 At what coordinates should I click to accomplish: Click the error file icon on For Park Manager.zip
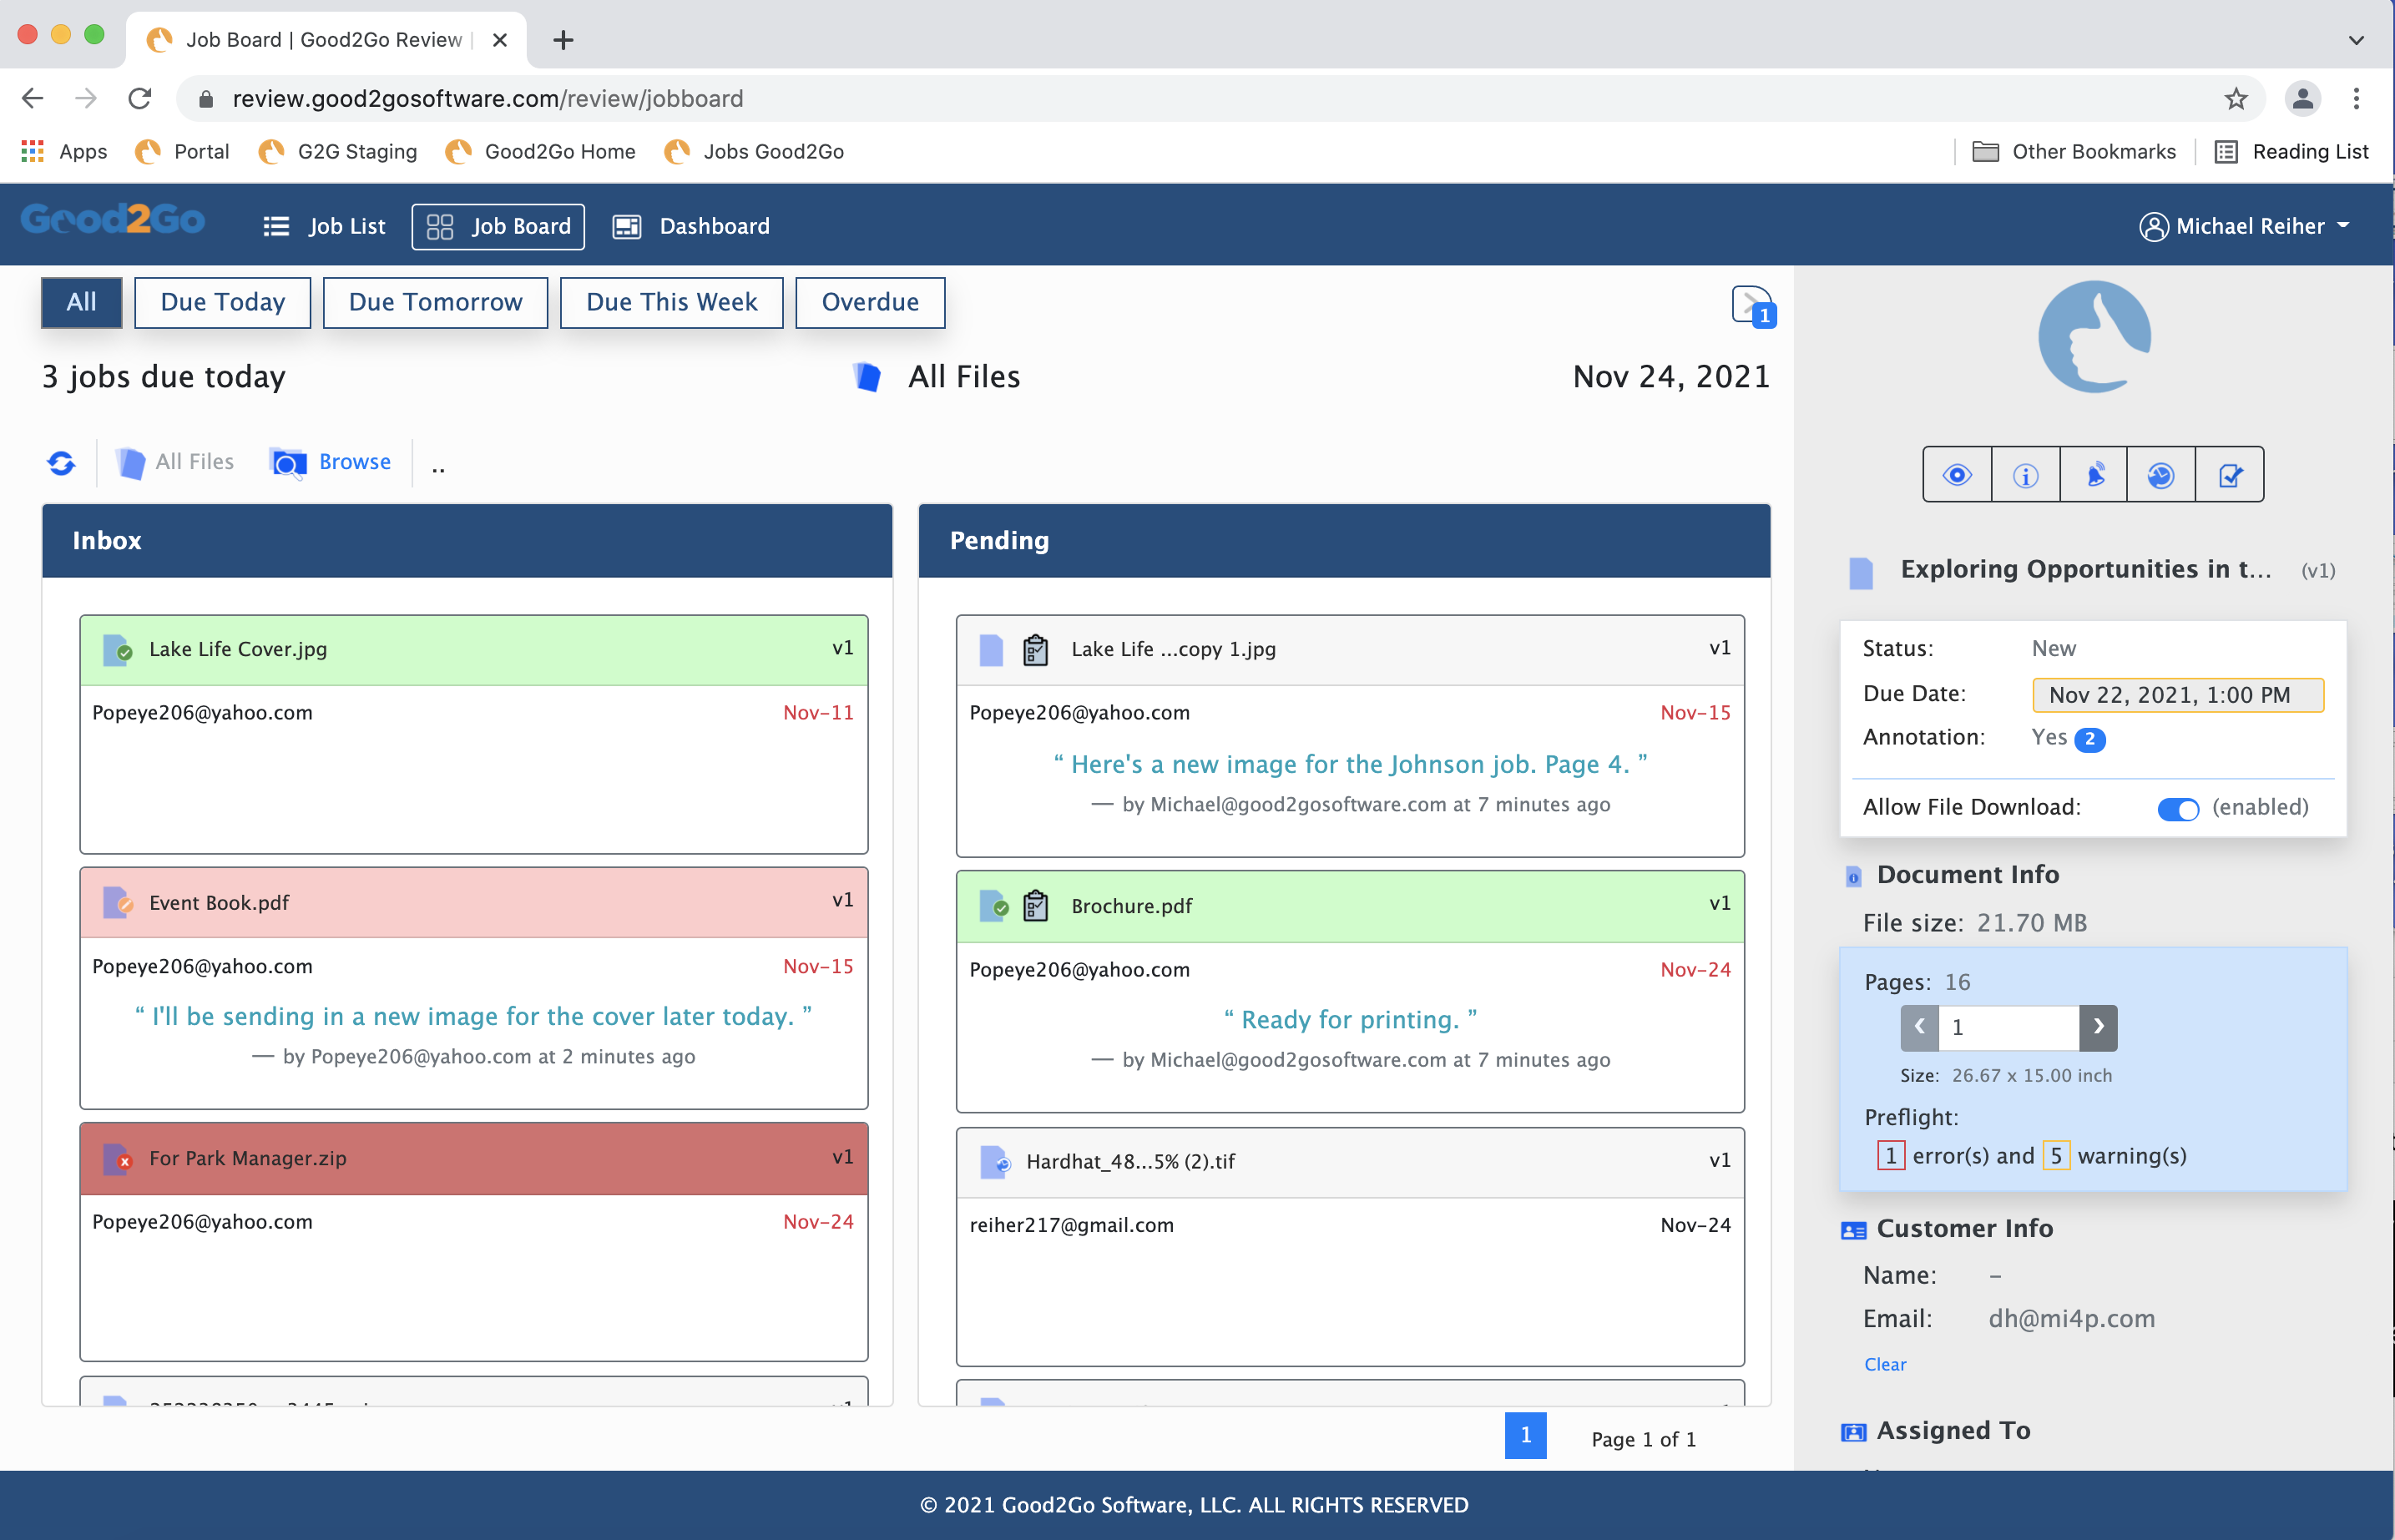pyautogui.click(x=117, y=1159)
